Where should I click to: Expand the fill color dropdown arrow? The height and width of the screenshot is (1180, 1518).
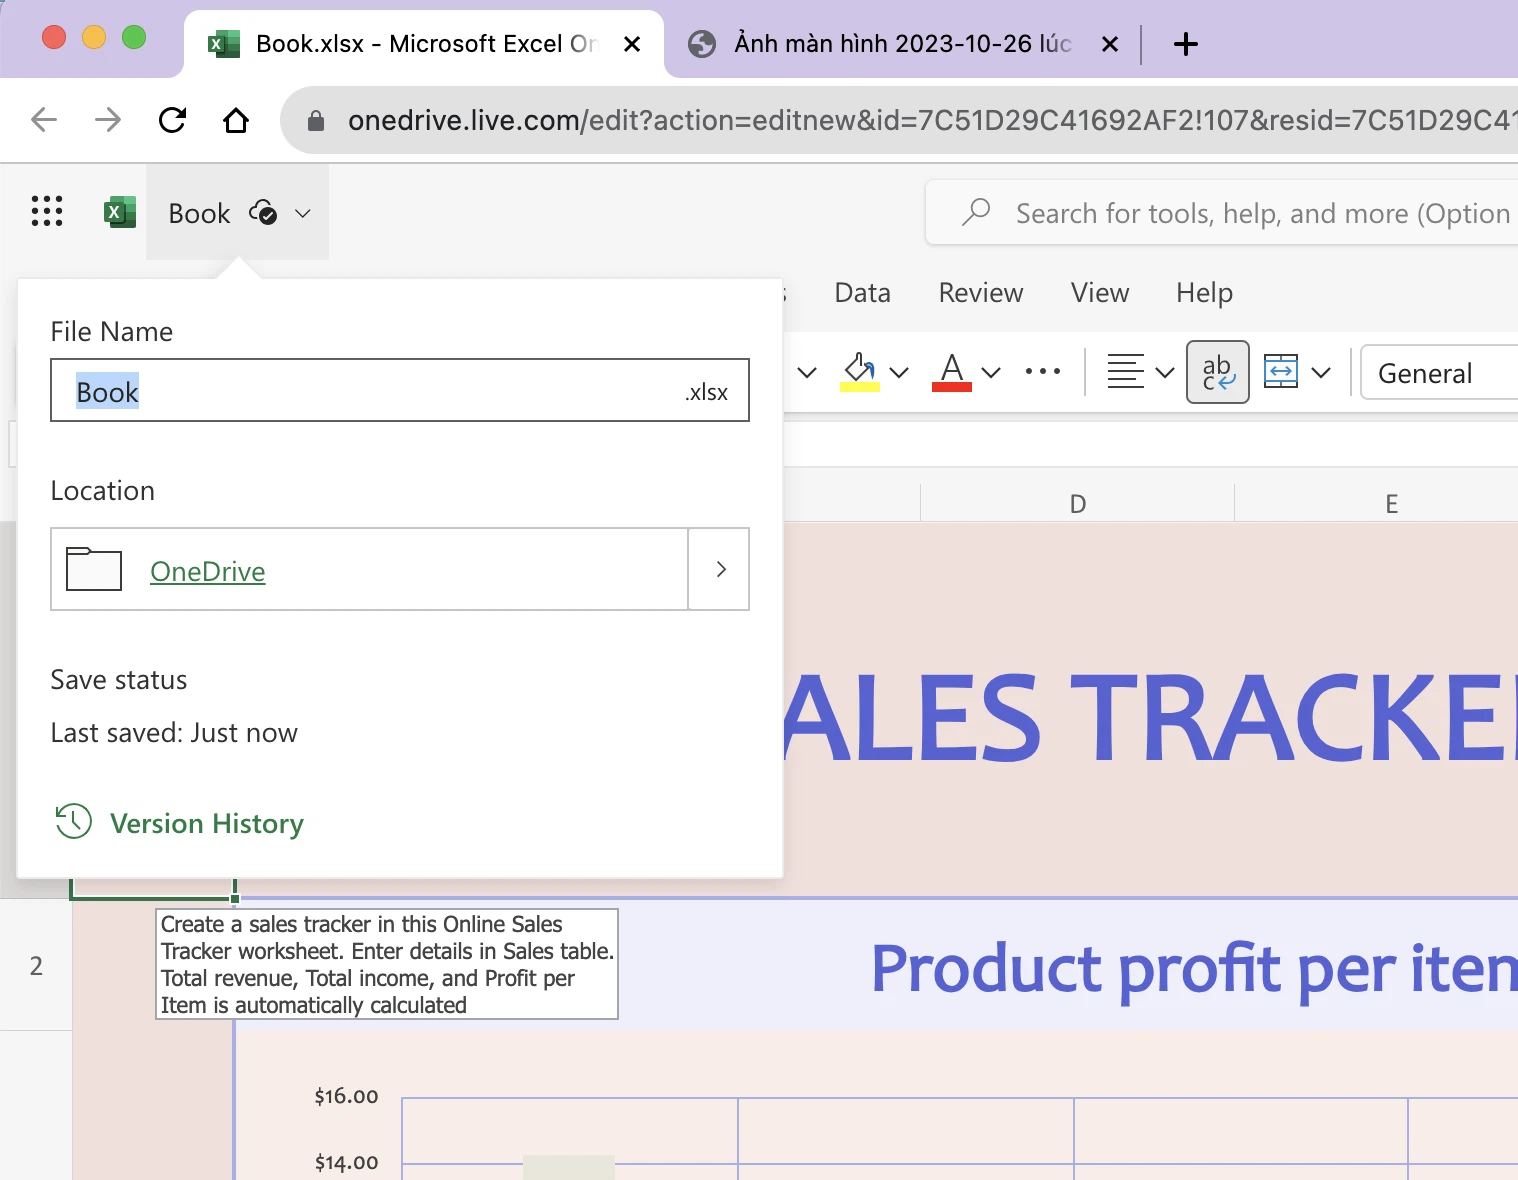coord(899,372)
